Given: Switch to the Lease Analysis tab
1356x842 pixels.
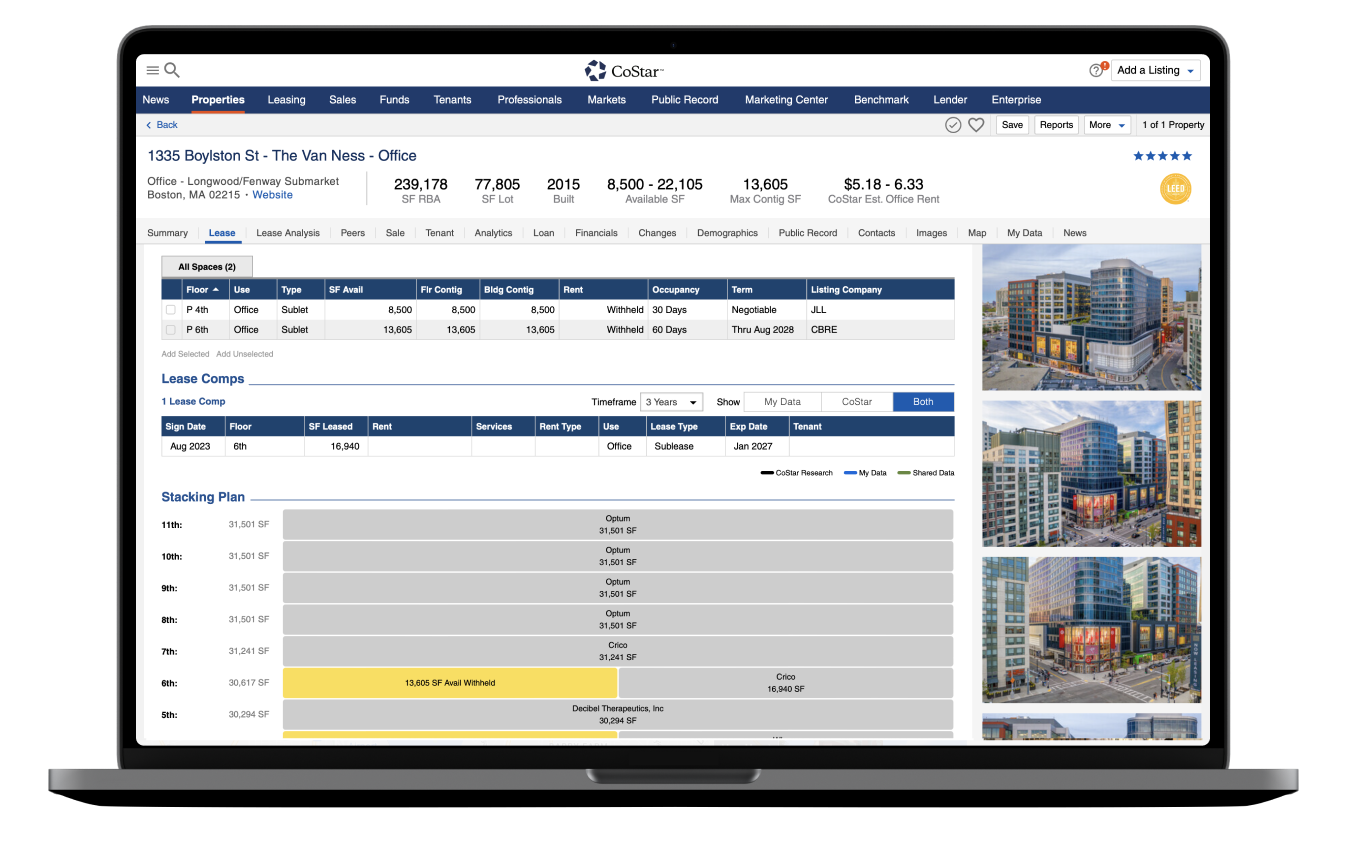Looking at the screenshot, I should tap(288, 233).
